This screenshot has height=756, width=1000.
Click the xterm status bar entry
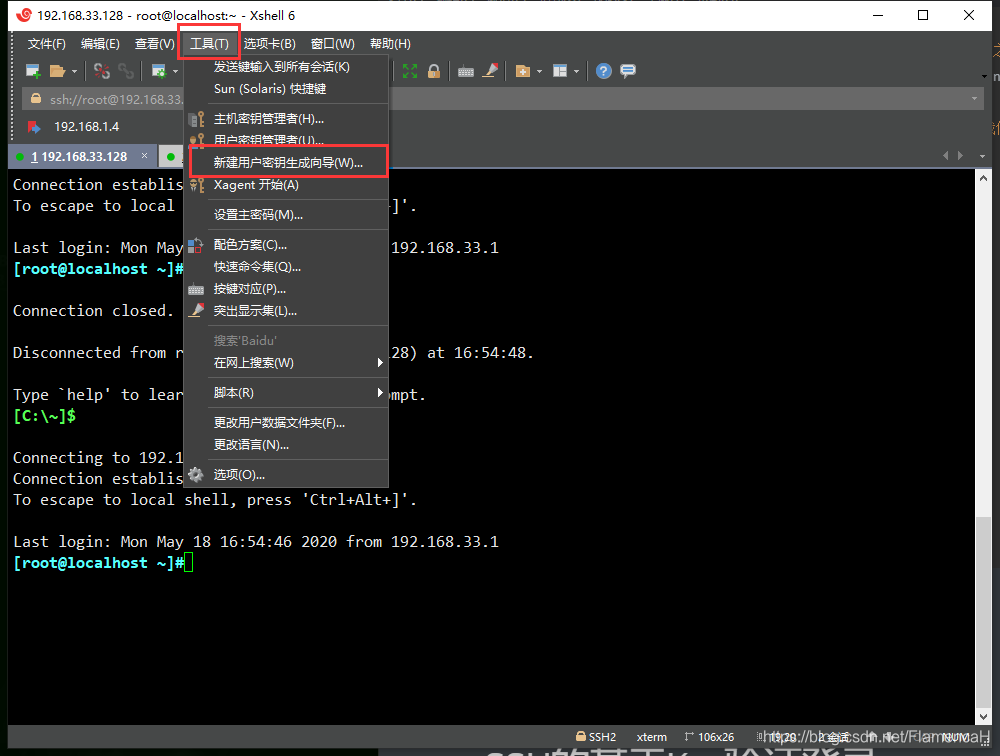coord(651,737)
